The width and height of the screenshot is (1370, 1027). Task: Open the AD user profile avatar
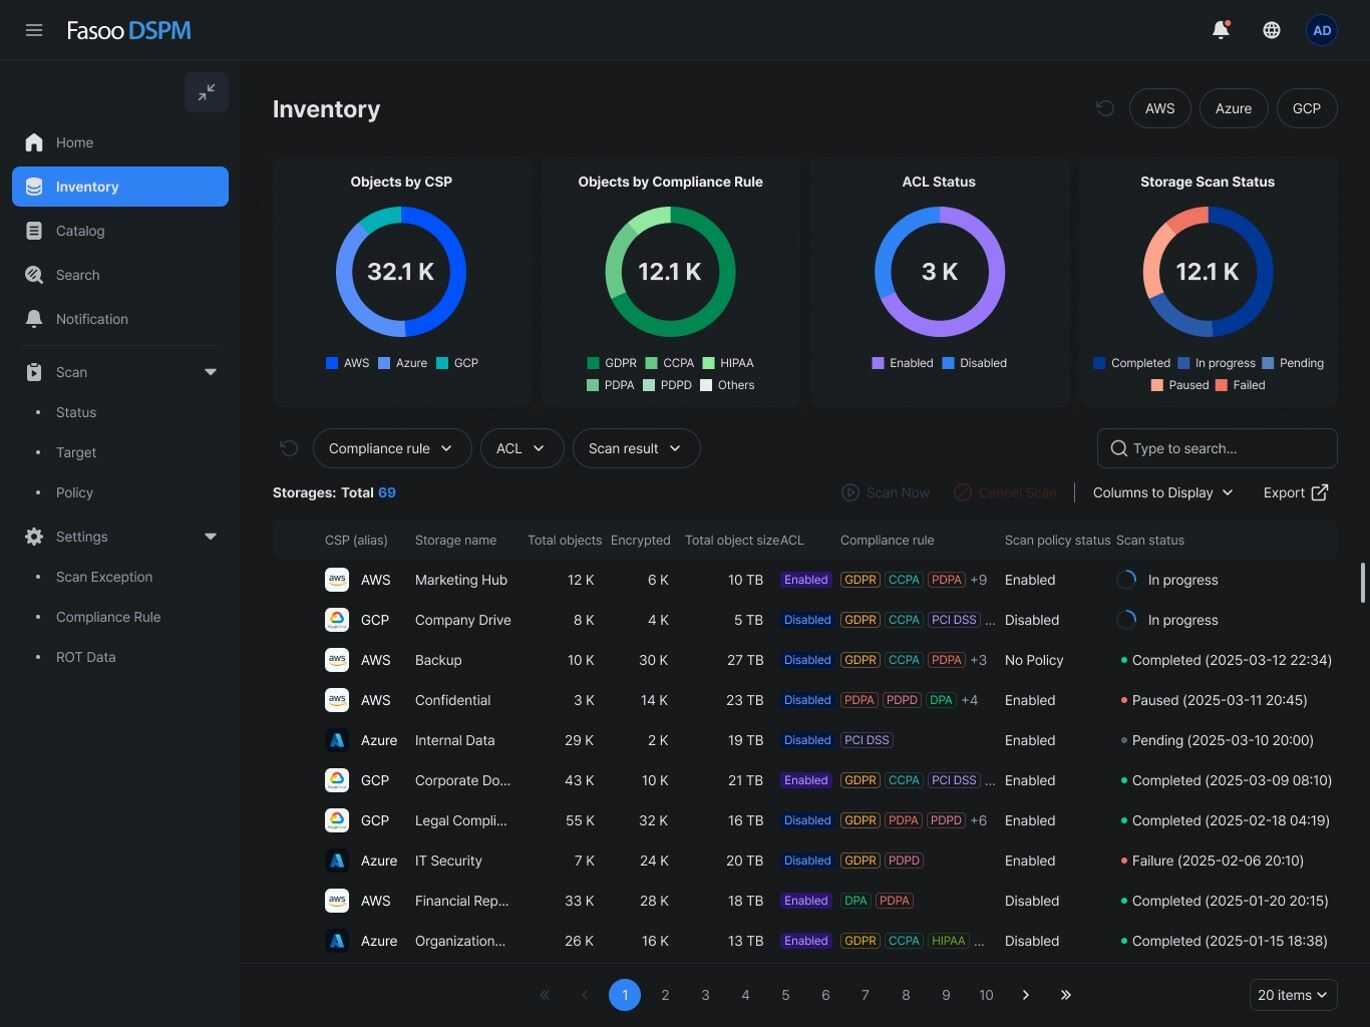(1321, 28)
